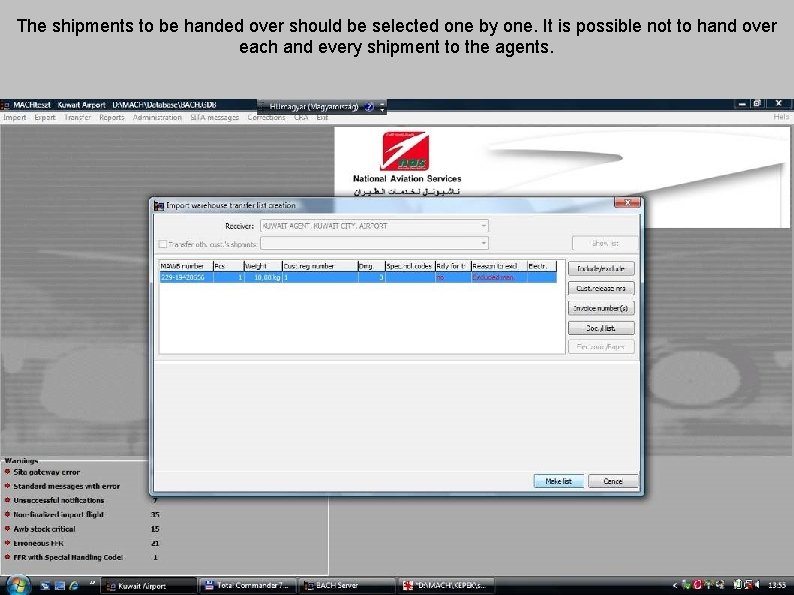The height and width of the screenshot is (595, 794).
Task: Click the 10,00 kg weight cell
Action: [x=262, y=277]
